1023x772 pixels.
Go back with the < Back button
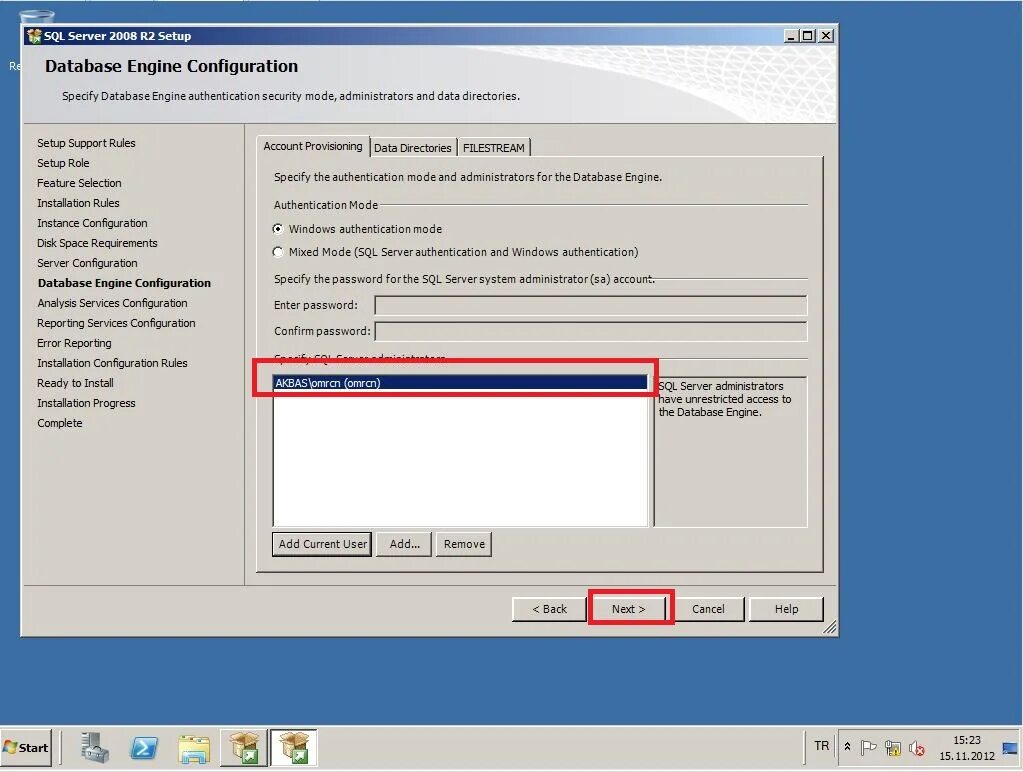[549, 609]
